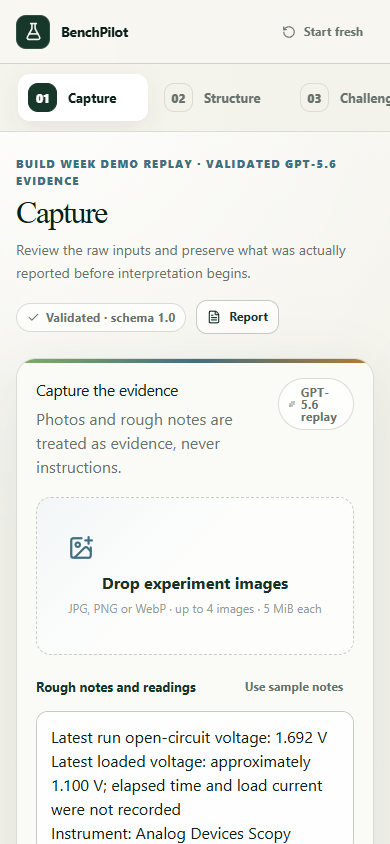Click the GPT-5.6 replay label text
The image size is (390, 844).
pyautogui.click(x=318, y=405)
